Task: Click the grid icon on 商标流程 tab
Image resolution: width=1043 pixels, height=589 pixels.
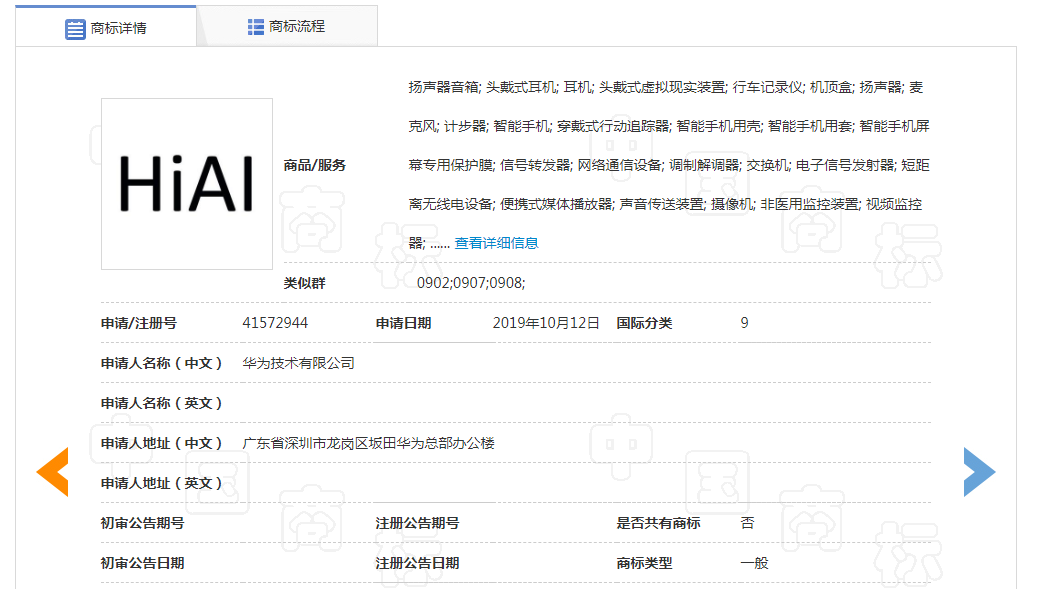Action: tap(255, 25)
